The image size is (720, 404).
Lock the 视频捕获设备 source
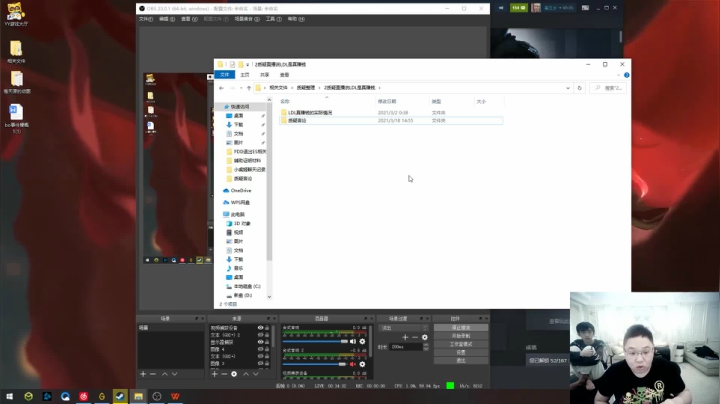pyautogui.click(x=267, y=328)
